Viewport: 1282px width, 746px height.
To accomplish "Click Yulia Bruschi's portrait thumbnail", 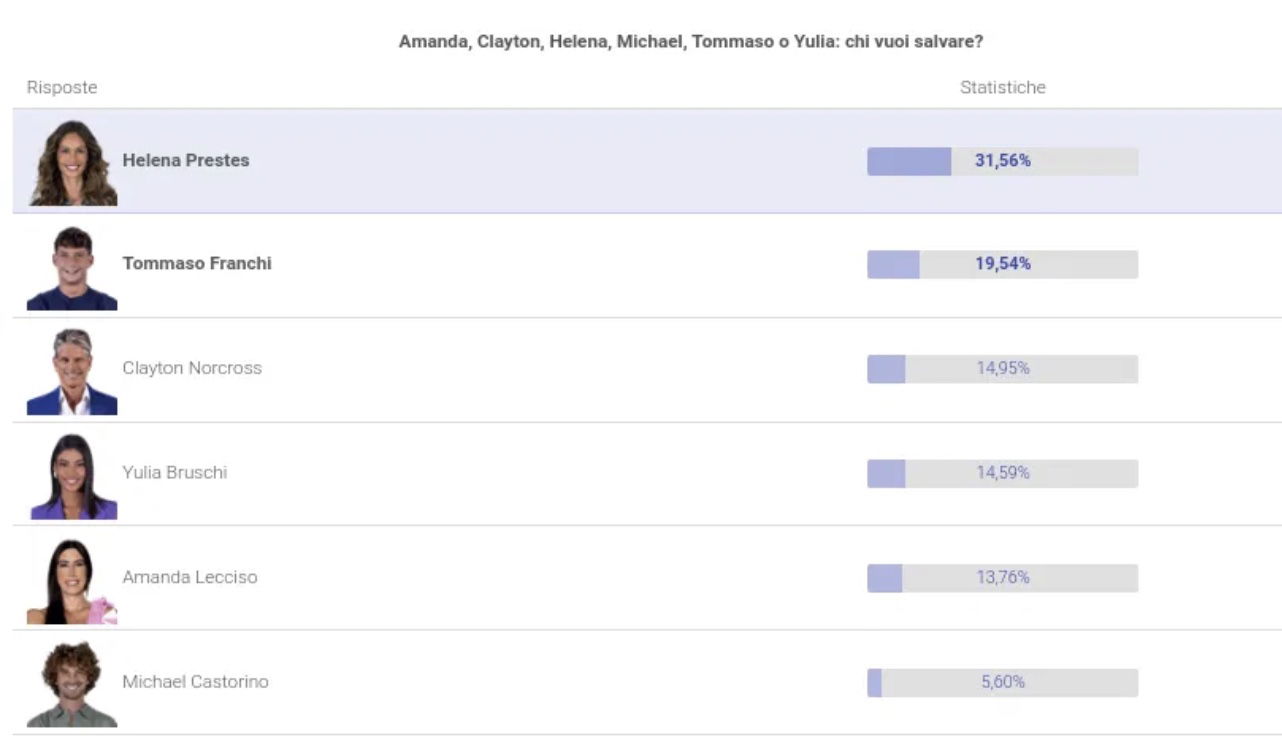I will coord(72,476).
